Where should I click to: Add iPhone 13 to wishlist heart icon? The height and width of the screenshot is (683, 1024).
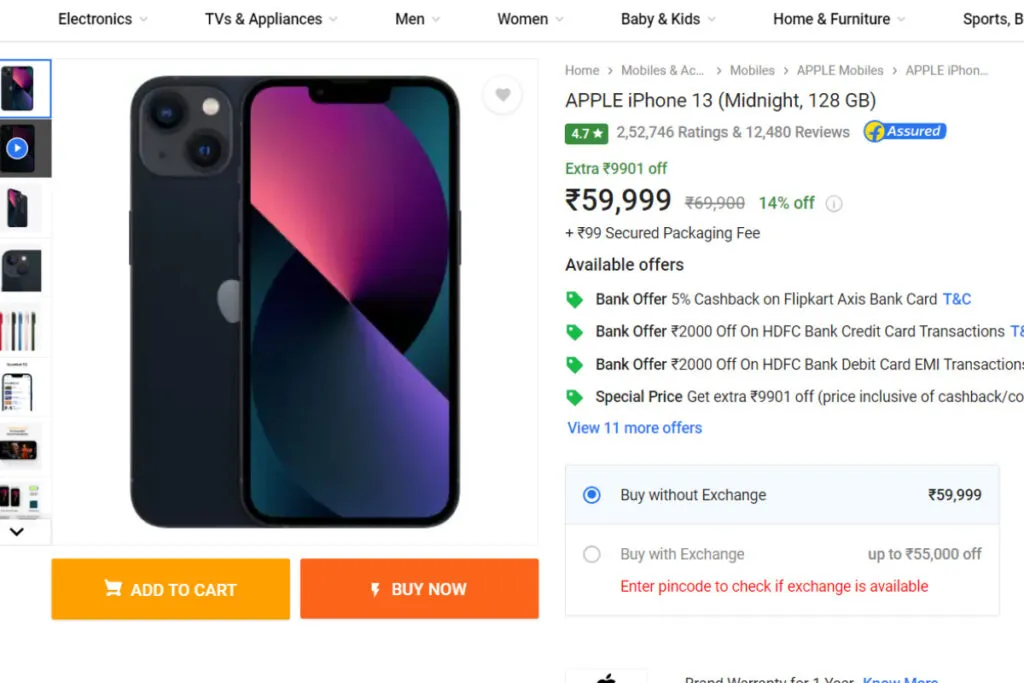[x=502, y=95]
